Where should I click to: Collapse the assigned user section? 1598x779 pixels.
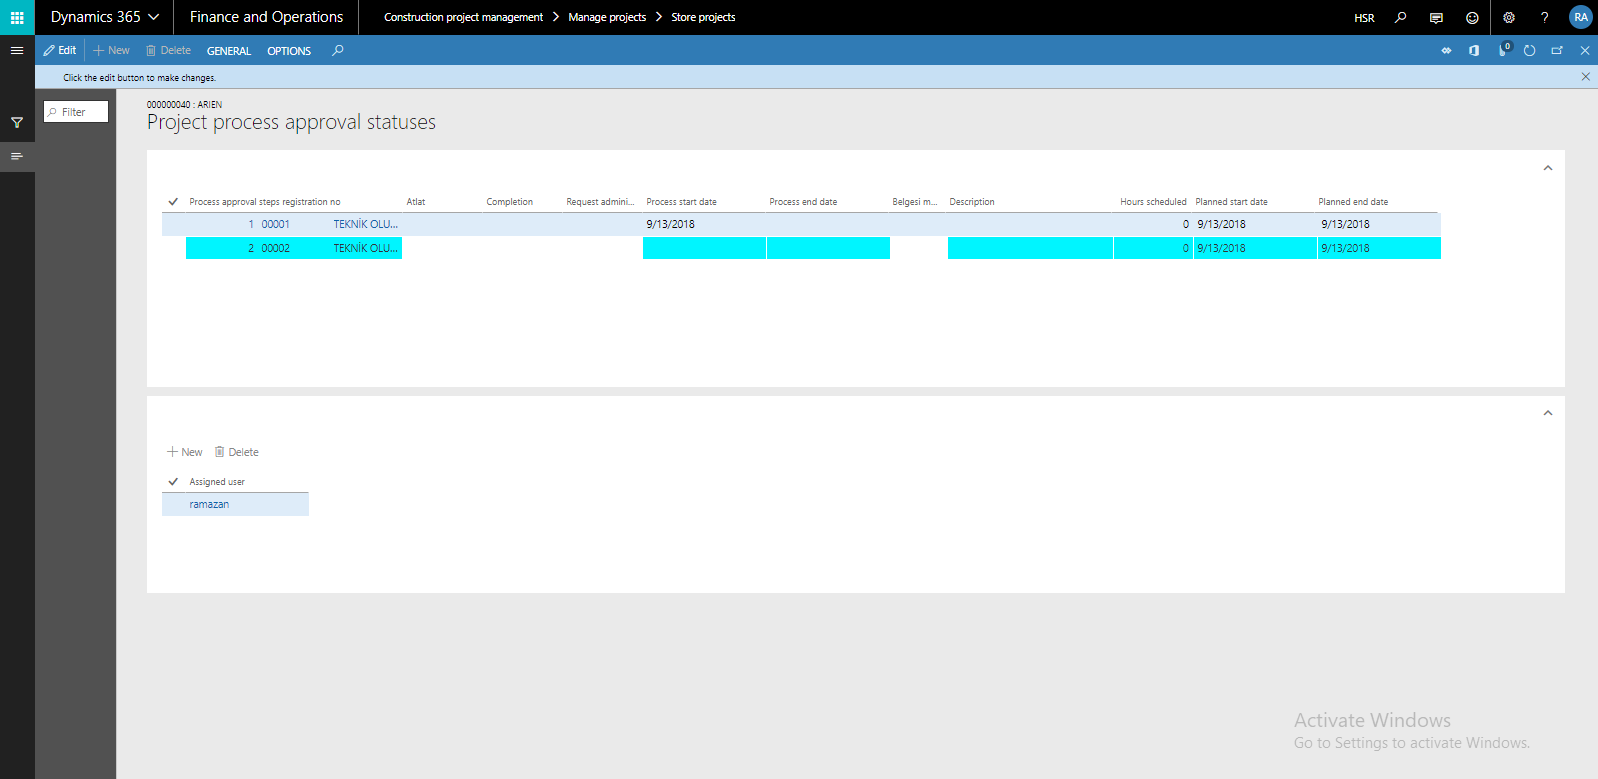1548,413
